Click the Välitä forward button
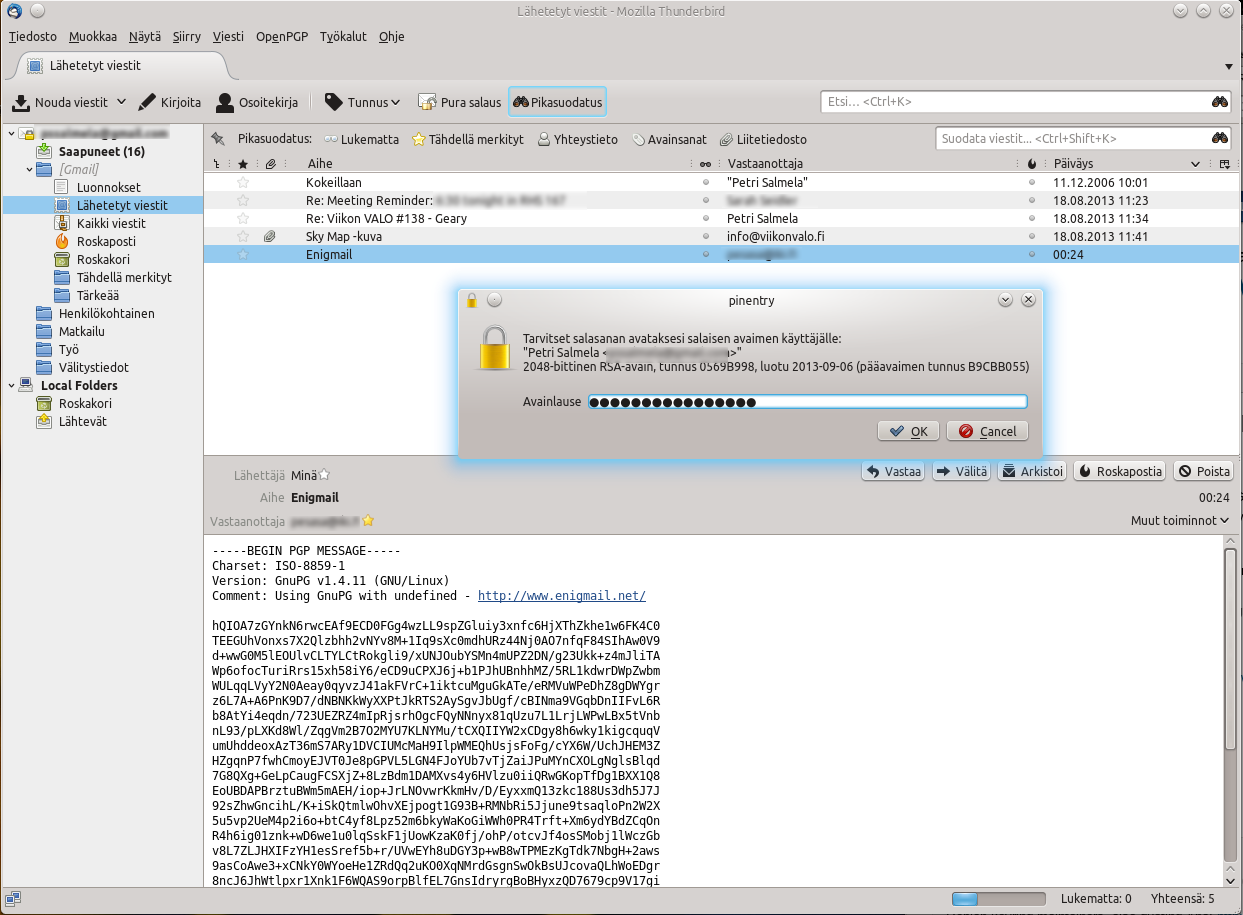 click(961, 471)
